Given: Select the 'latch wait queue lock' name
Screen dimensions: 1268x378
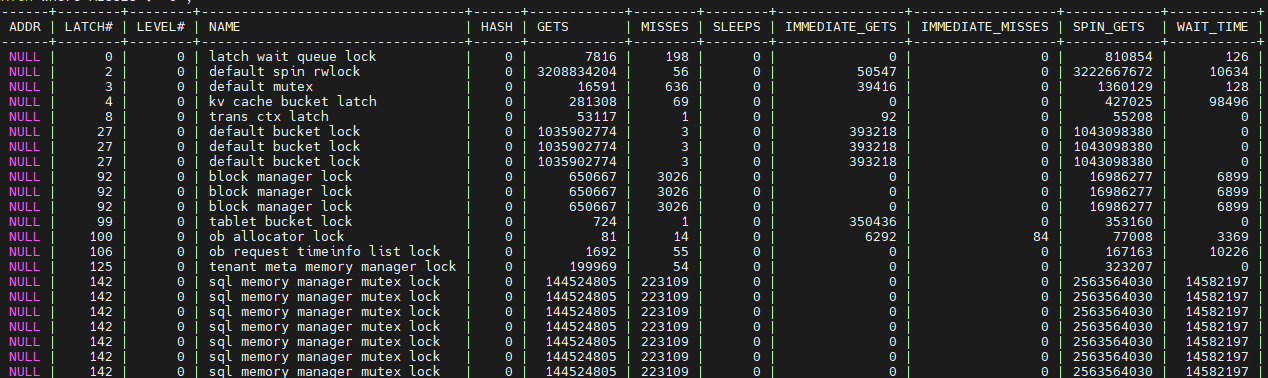Looking at the screenshot, I should (x=292, y=57).
